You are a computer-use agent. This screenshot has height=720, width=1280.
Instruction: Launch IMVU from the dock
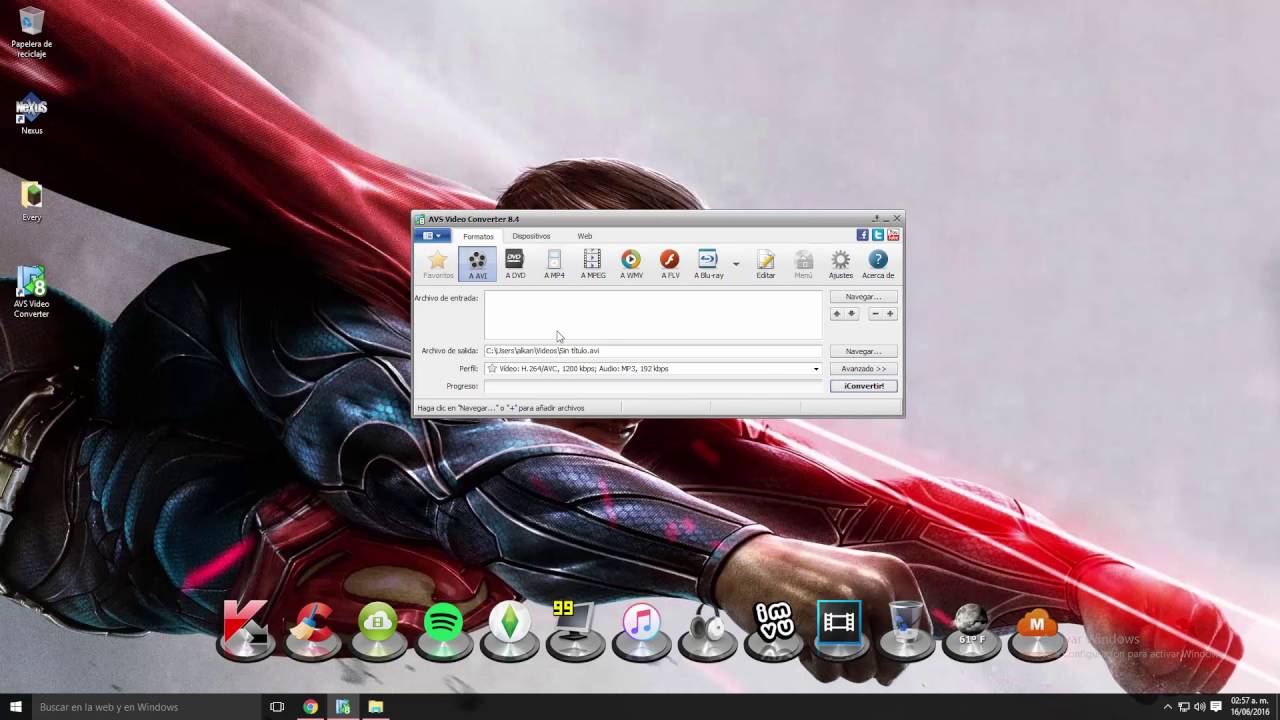tap(774, 630)
